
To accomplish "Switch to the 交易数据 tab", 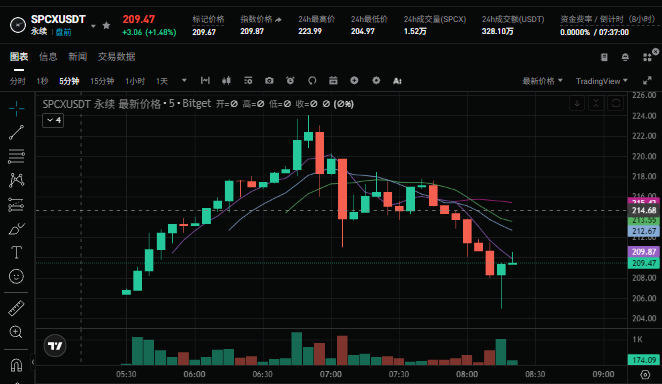I will click(x=117, y=57).
